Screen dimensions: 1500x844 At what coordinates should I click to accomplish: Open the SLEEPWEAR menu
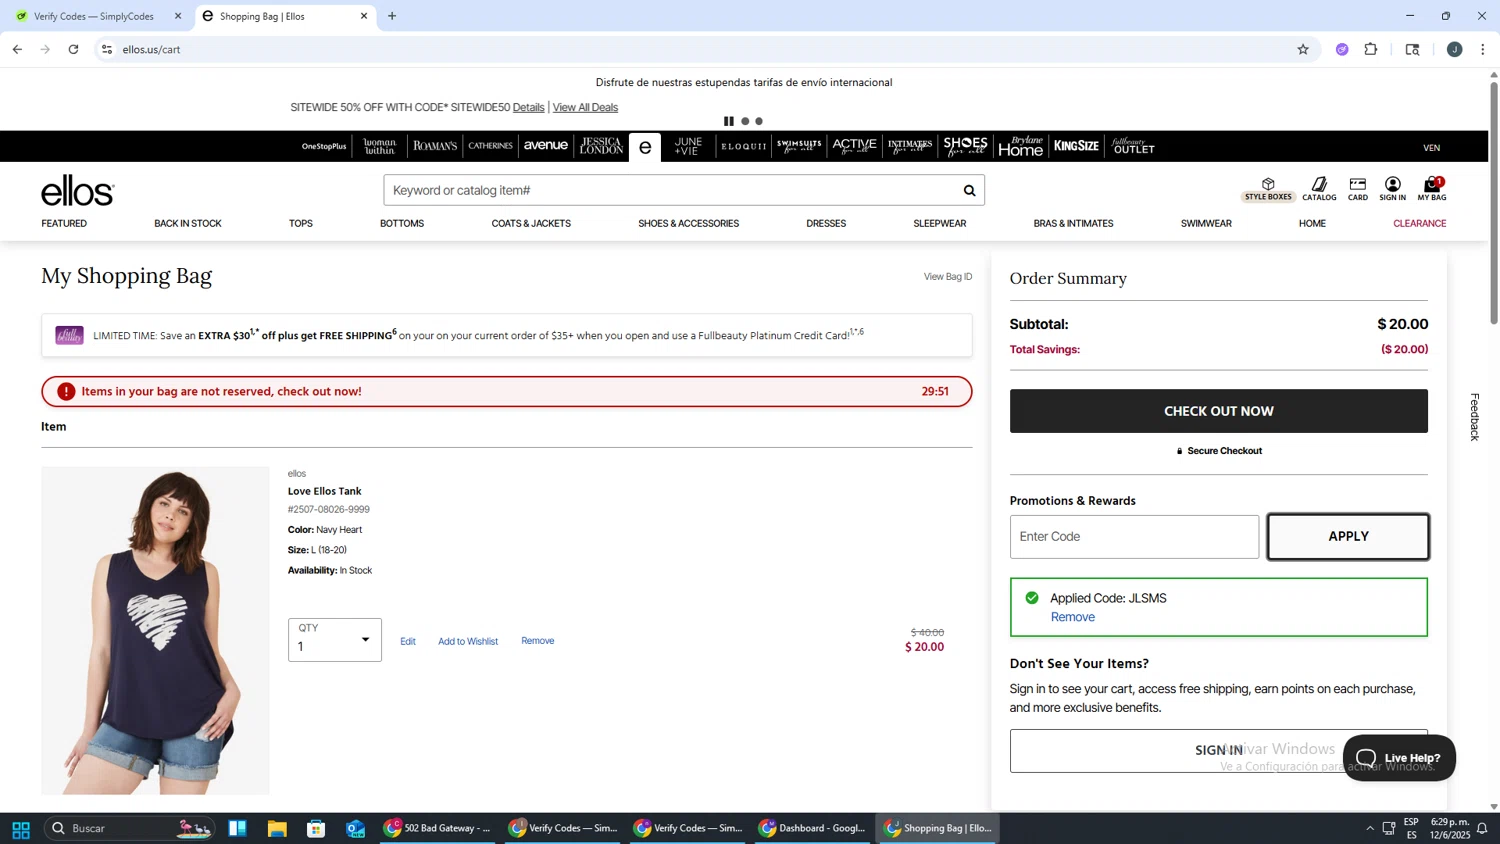click(x=940, y=224)
